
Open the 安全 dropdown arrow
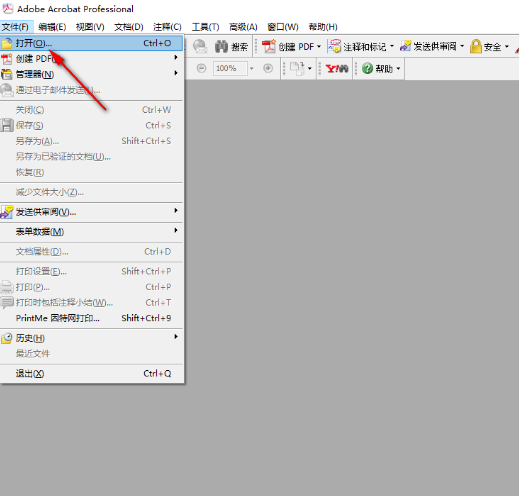point(507,46)
